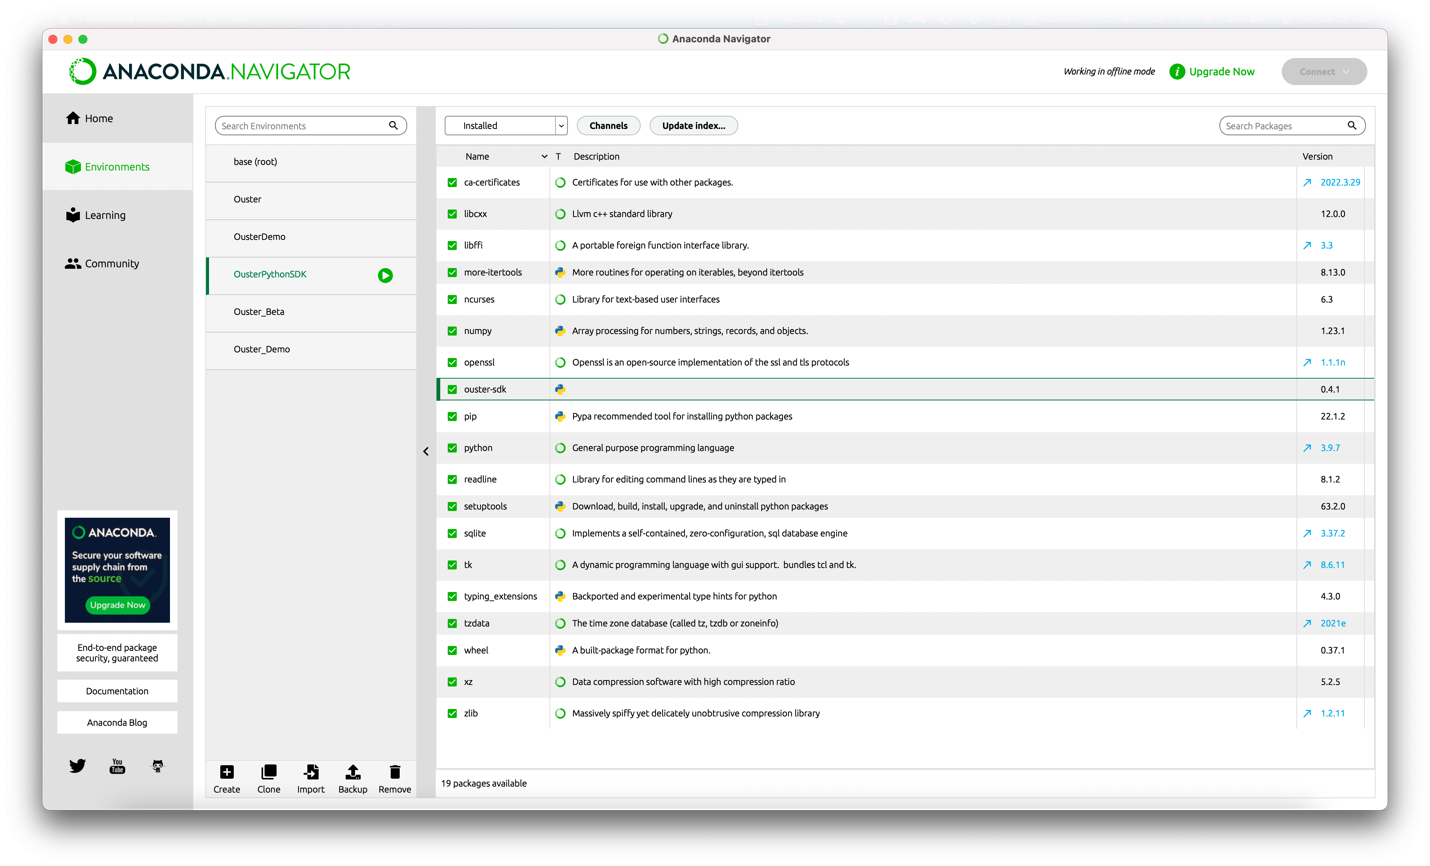
Task: Toggle the python package checkbox
Action: 452,448
